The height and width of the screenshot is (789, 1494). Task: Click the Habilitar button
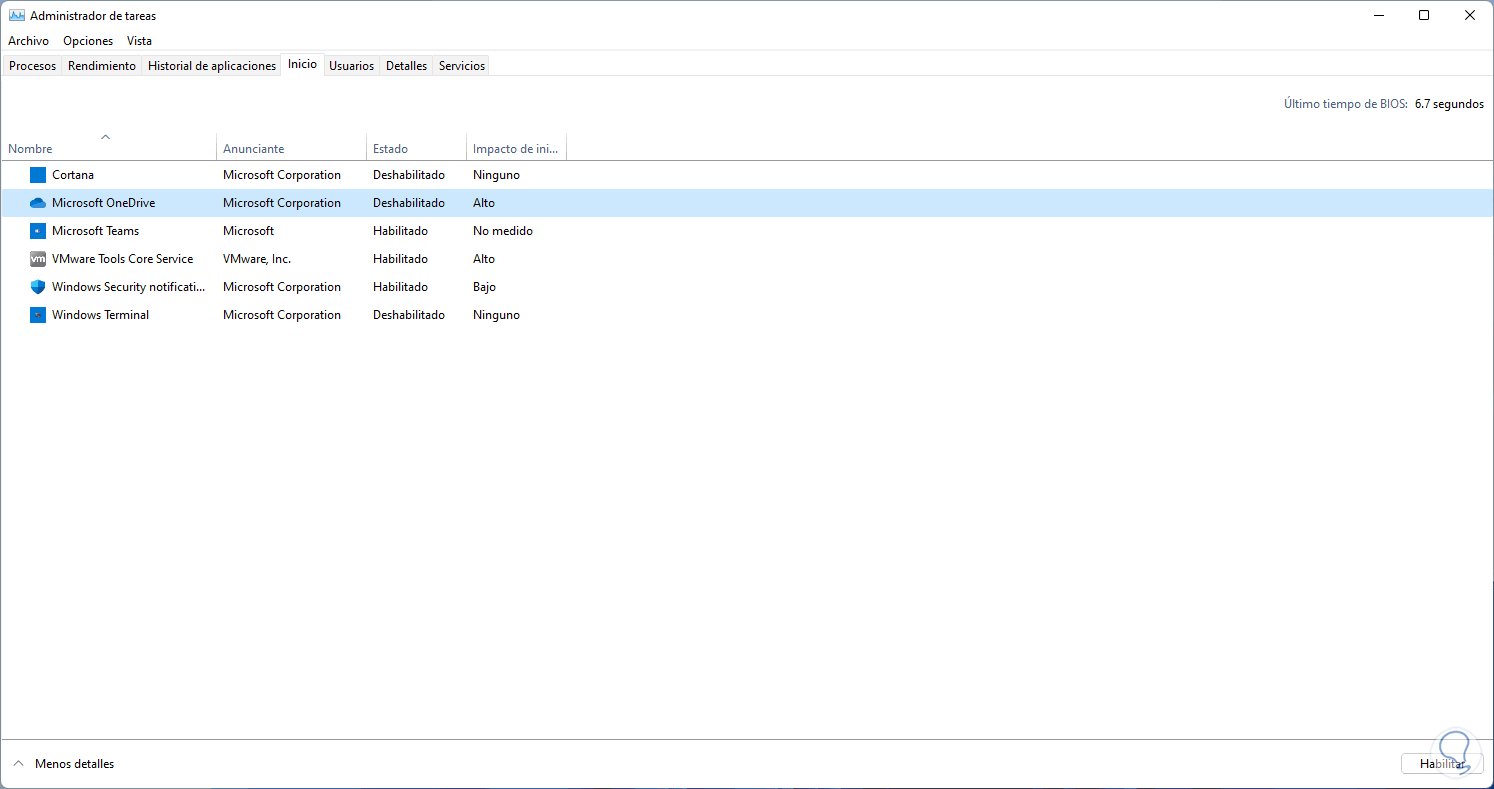pyautogui.click(x=1442, y=764)
